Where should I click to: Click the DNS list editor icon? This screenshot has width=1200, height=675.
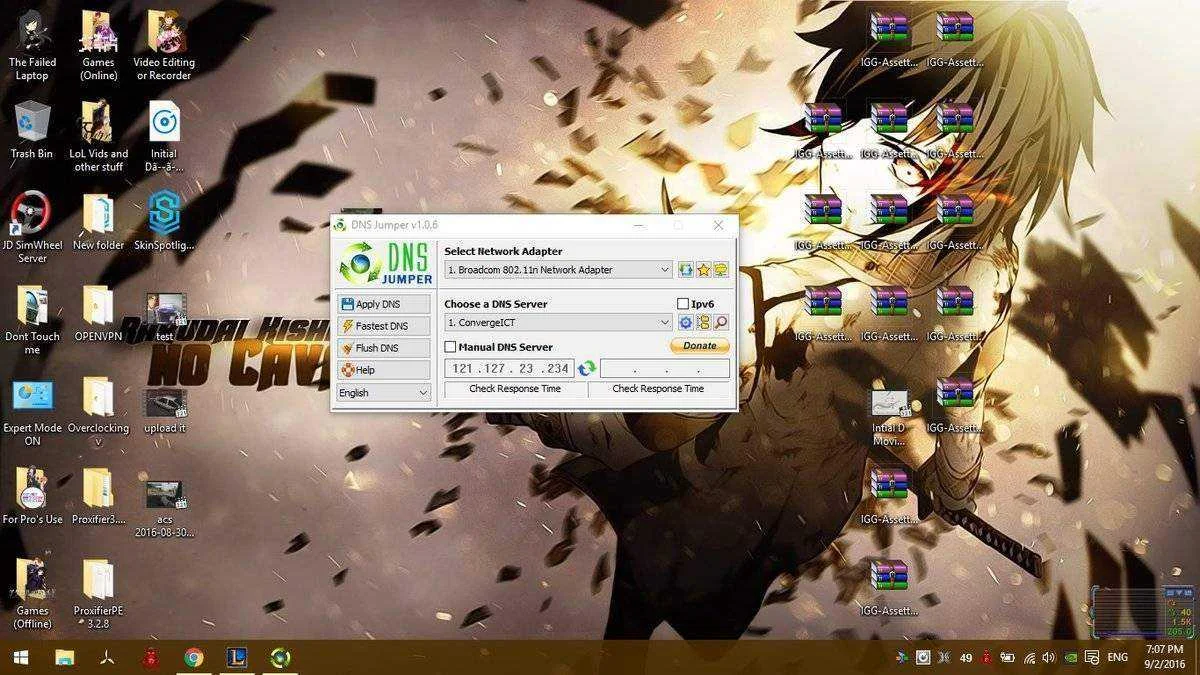click(703, 323)
